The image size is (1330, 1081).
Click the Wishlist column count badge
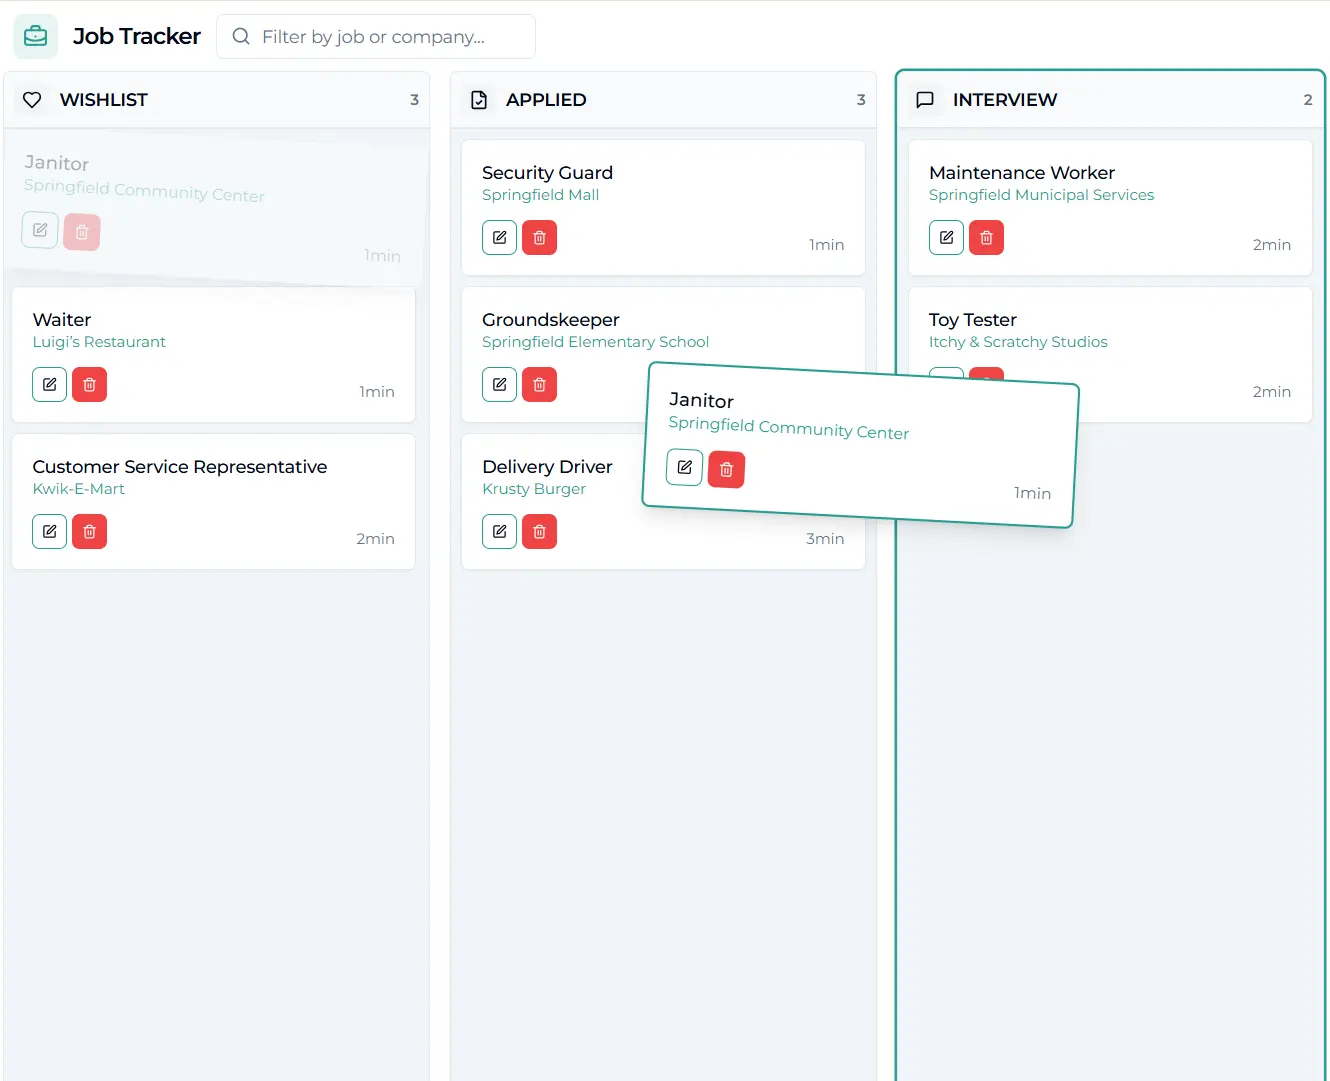[x=413, y=99]
